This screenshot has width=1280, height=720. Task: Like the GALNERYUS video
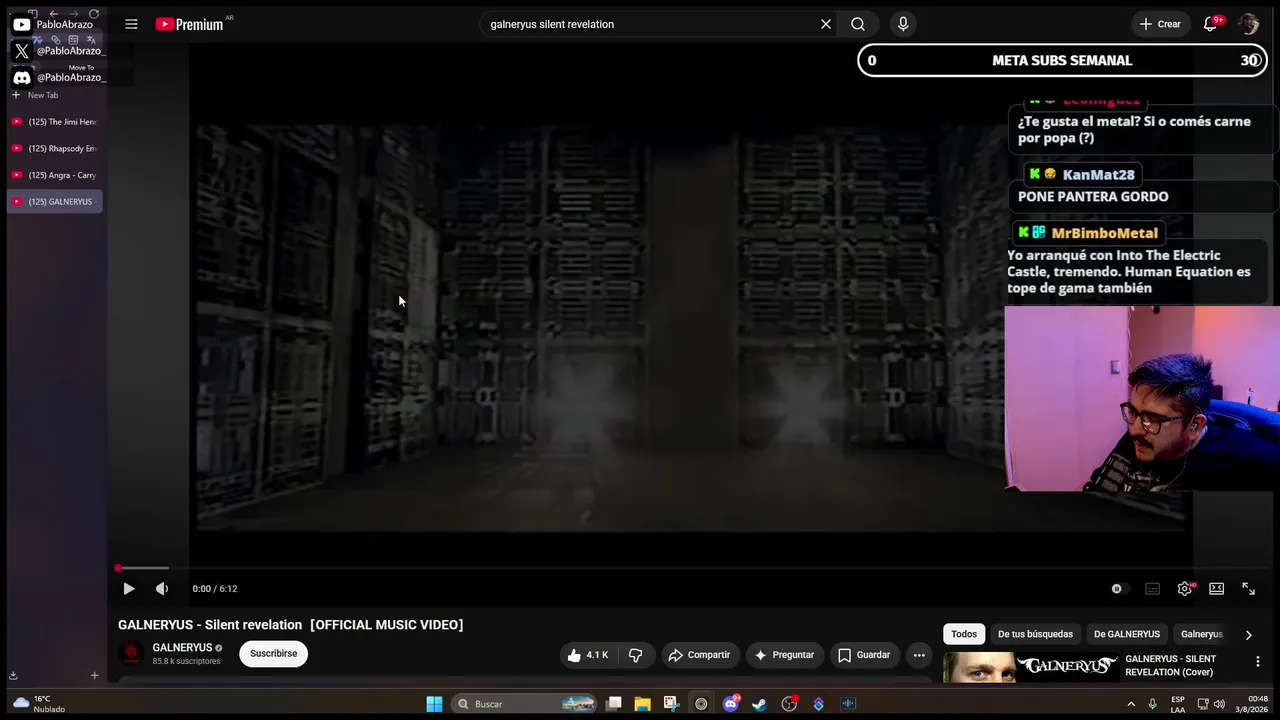click(x=588, y=655)
